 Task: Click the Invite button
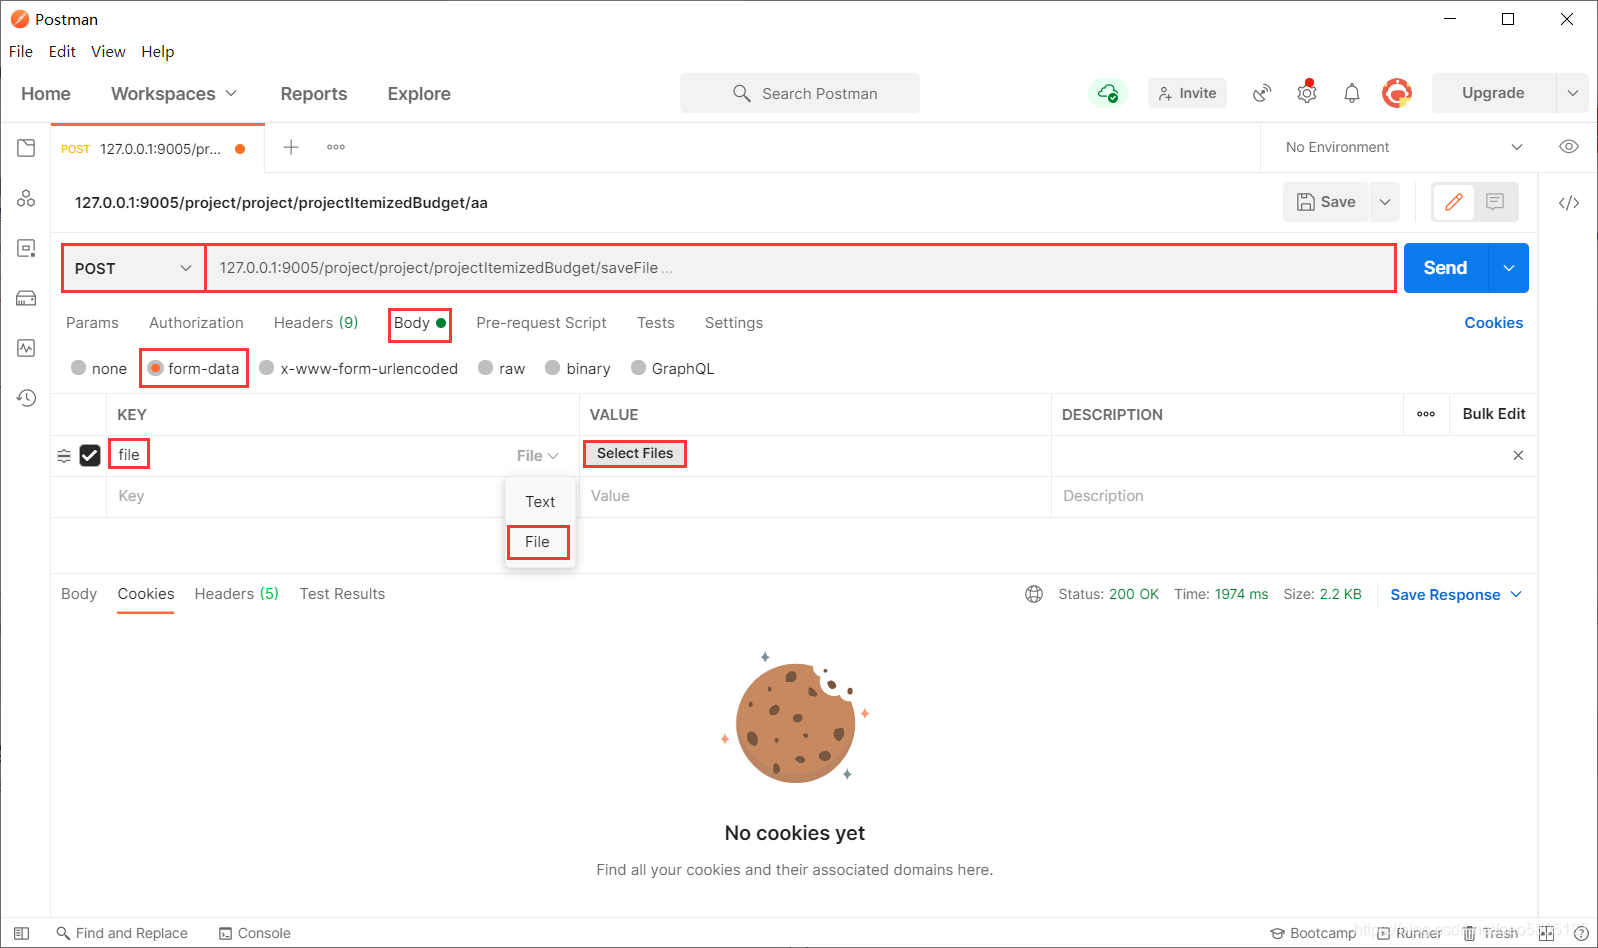(x=1187, y=93)
